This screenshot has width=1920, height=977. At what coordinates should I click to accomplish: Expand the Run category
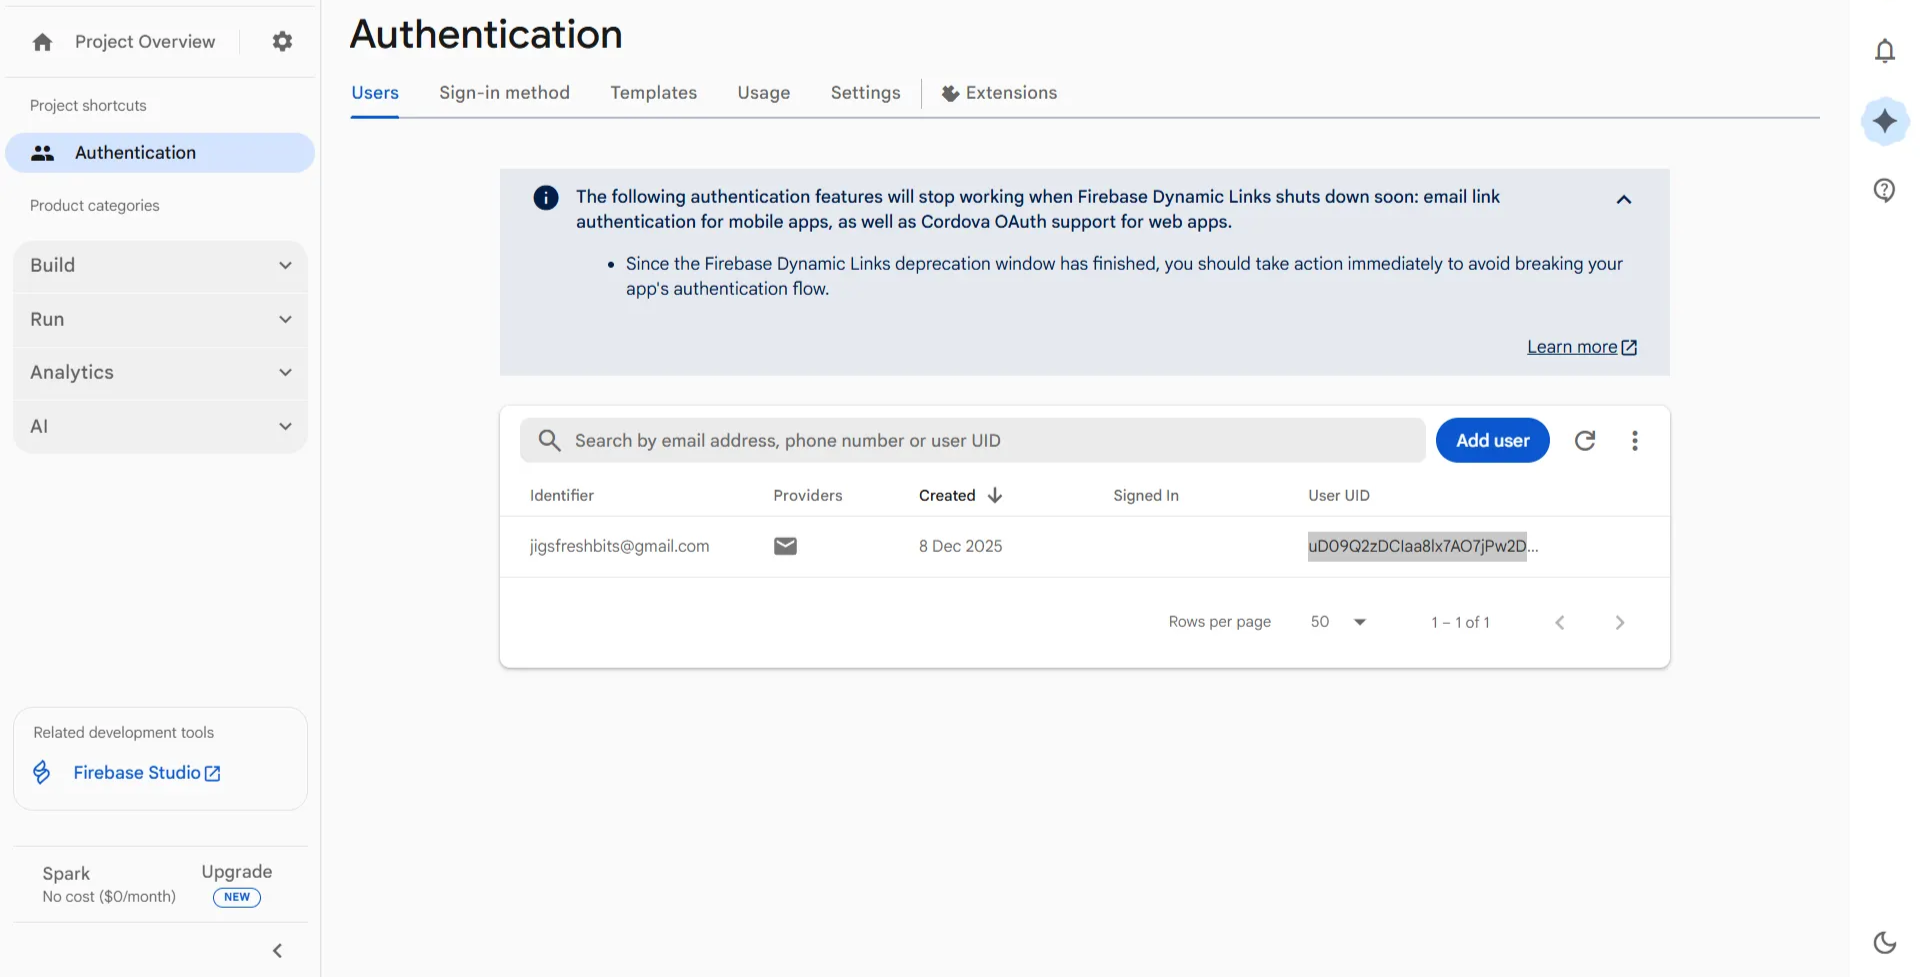(x=160, y=320)
